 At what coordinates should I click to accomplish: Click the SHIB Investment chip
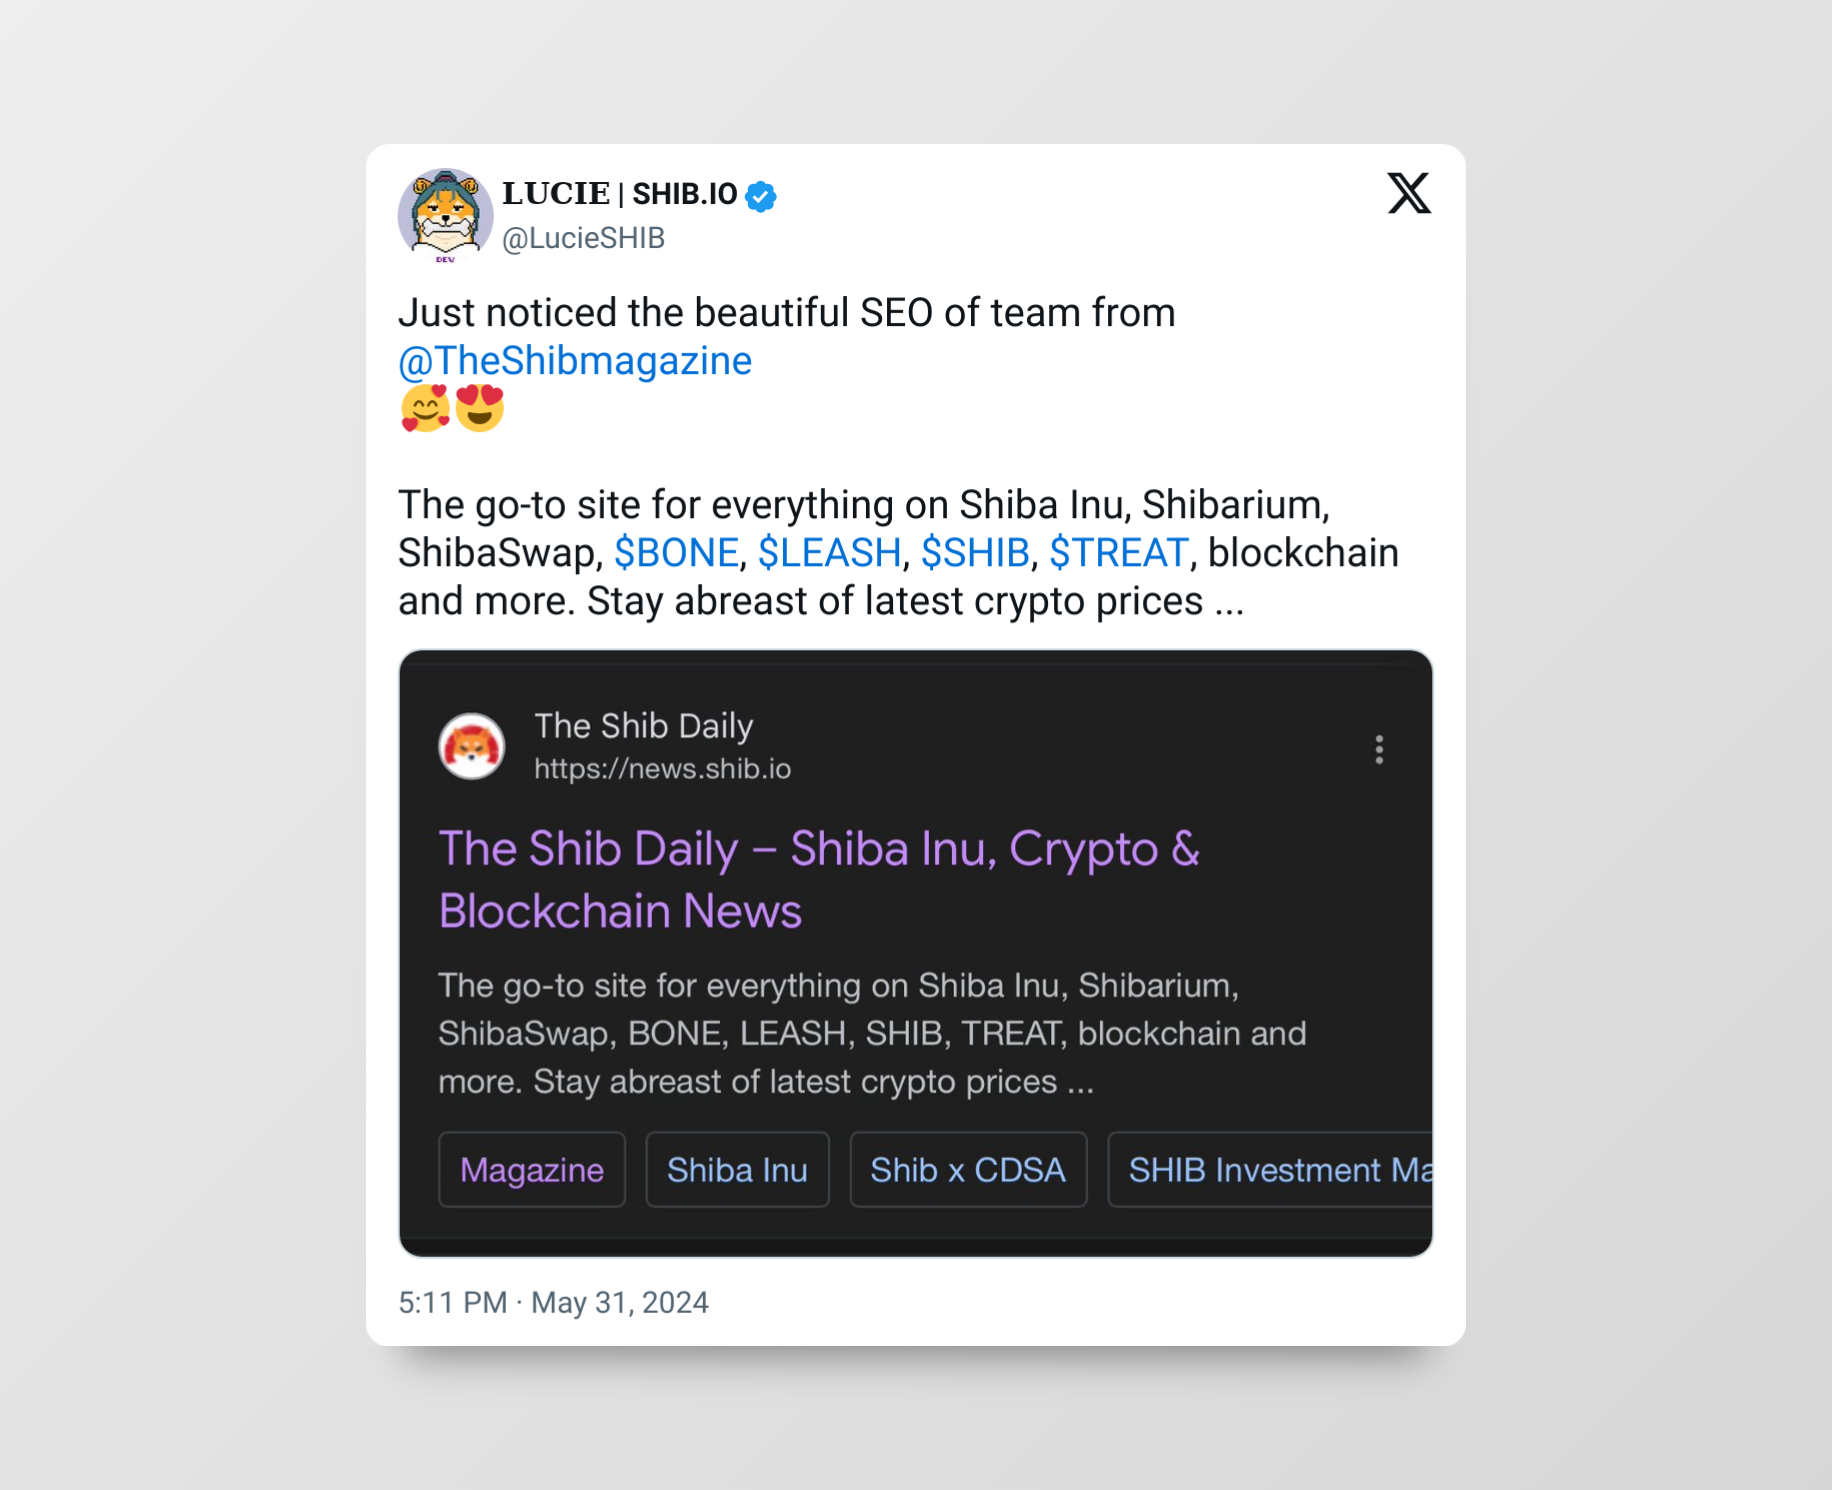point(1270,1170)
